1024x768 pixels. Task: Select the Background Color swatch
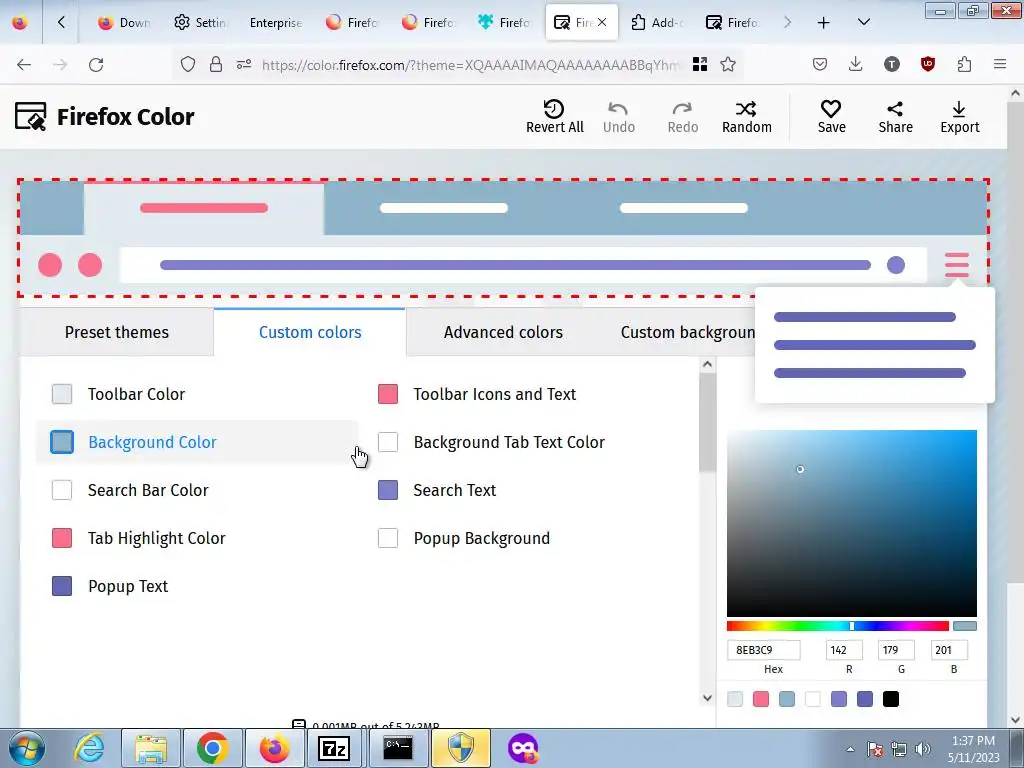click(x=62, y=442)
